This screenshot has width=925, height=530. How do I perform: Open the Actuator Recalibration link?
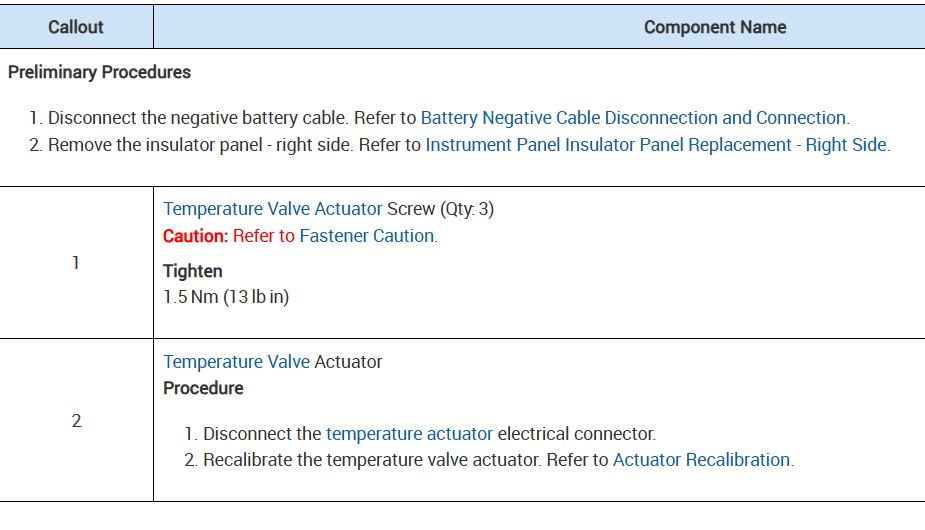point(701,460)
